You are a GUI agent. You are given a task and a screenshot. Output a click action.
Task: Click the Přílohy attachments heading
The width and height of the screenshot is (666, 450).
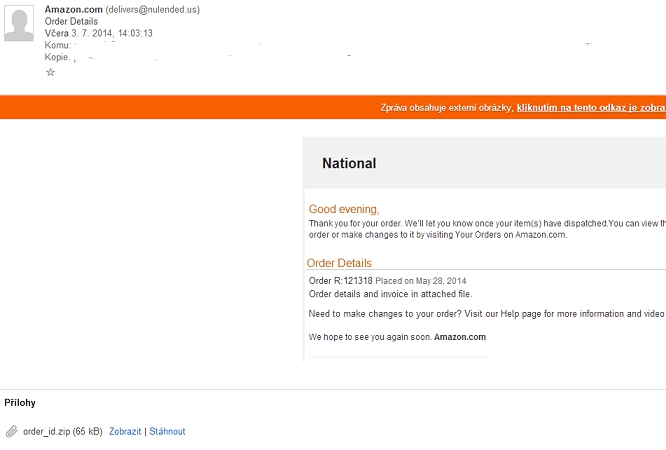pos(20,403)
